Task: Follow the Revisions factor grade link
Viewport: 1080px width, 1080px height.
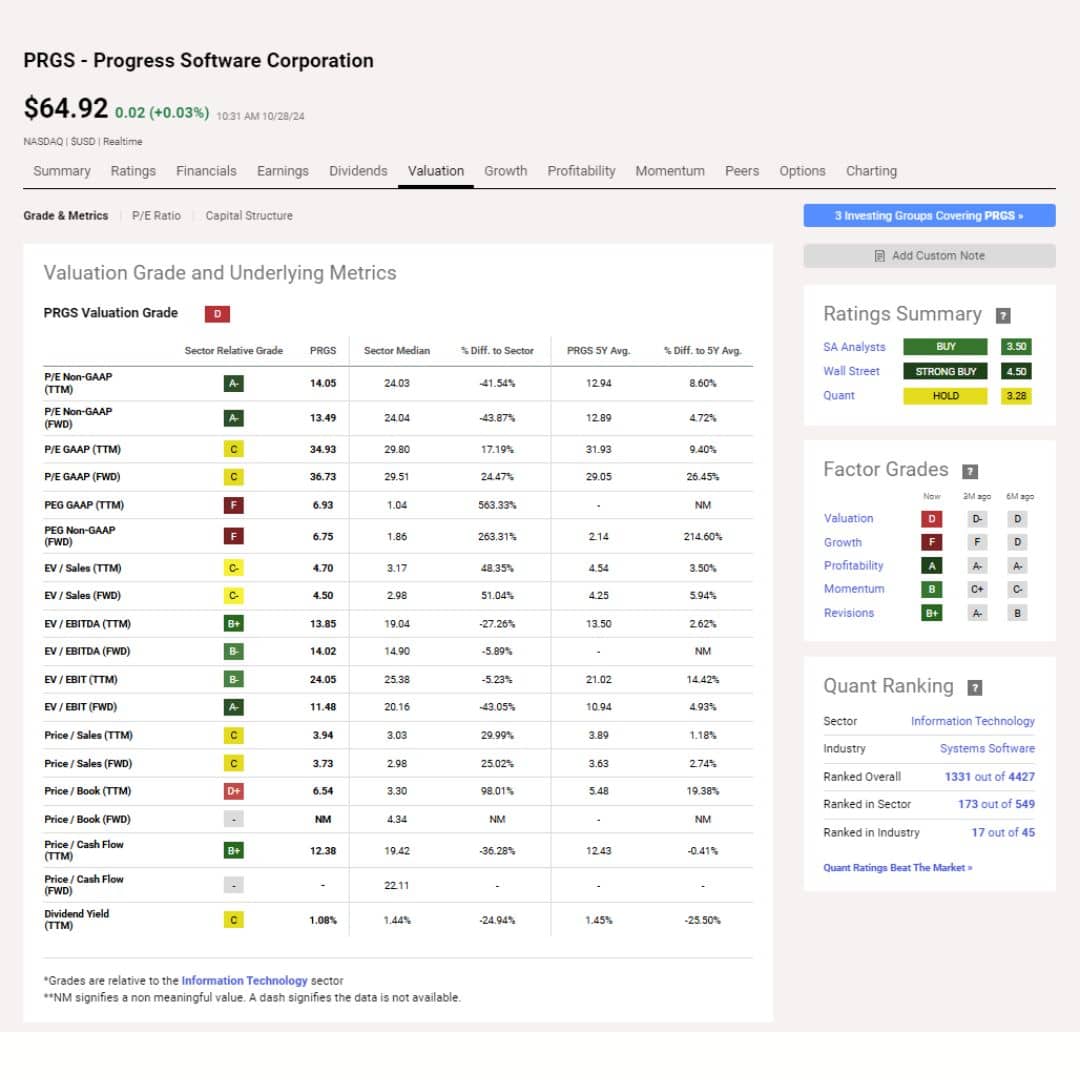Action: (849, 613)
